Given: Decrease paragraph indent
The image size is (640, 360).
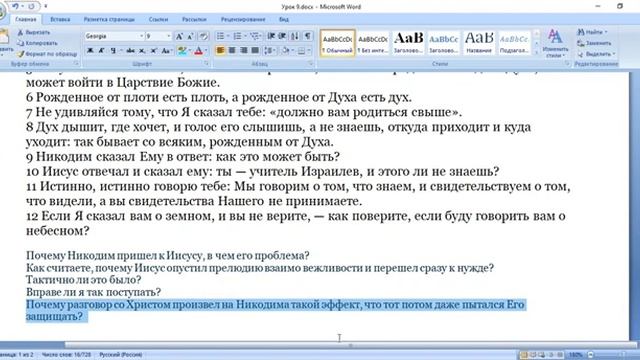Looking at the screenshot, I should pyautogui.click(x=271, y=36).
